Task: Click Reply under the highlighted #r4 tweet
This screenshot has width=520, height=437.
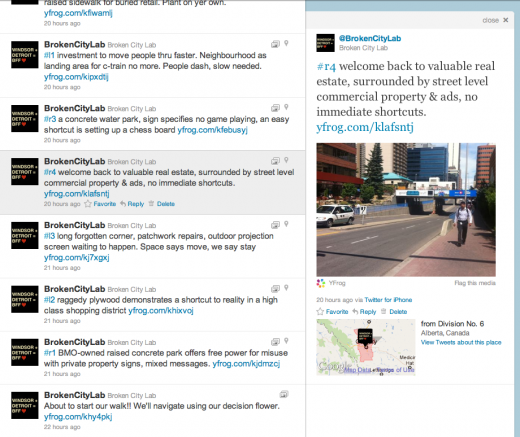Action: tap(132, 204)
